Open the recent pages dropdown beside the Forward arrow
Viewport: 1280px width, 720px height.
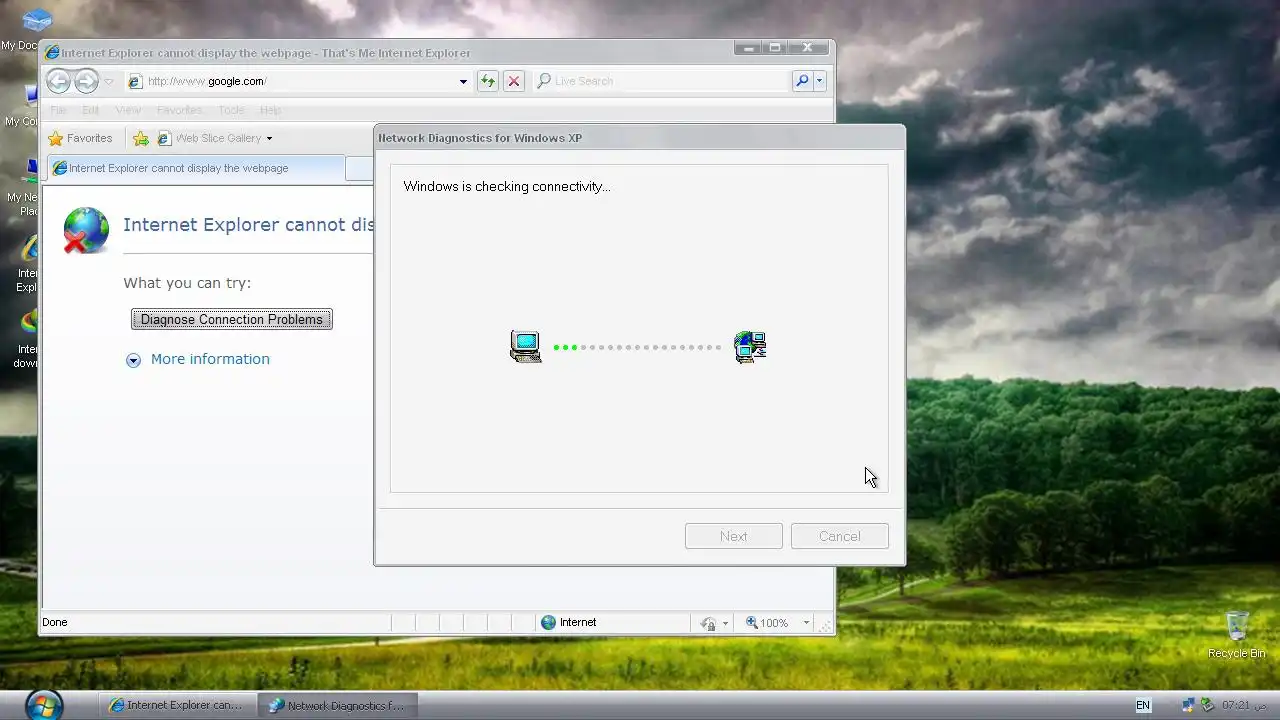(109, 82)
